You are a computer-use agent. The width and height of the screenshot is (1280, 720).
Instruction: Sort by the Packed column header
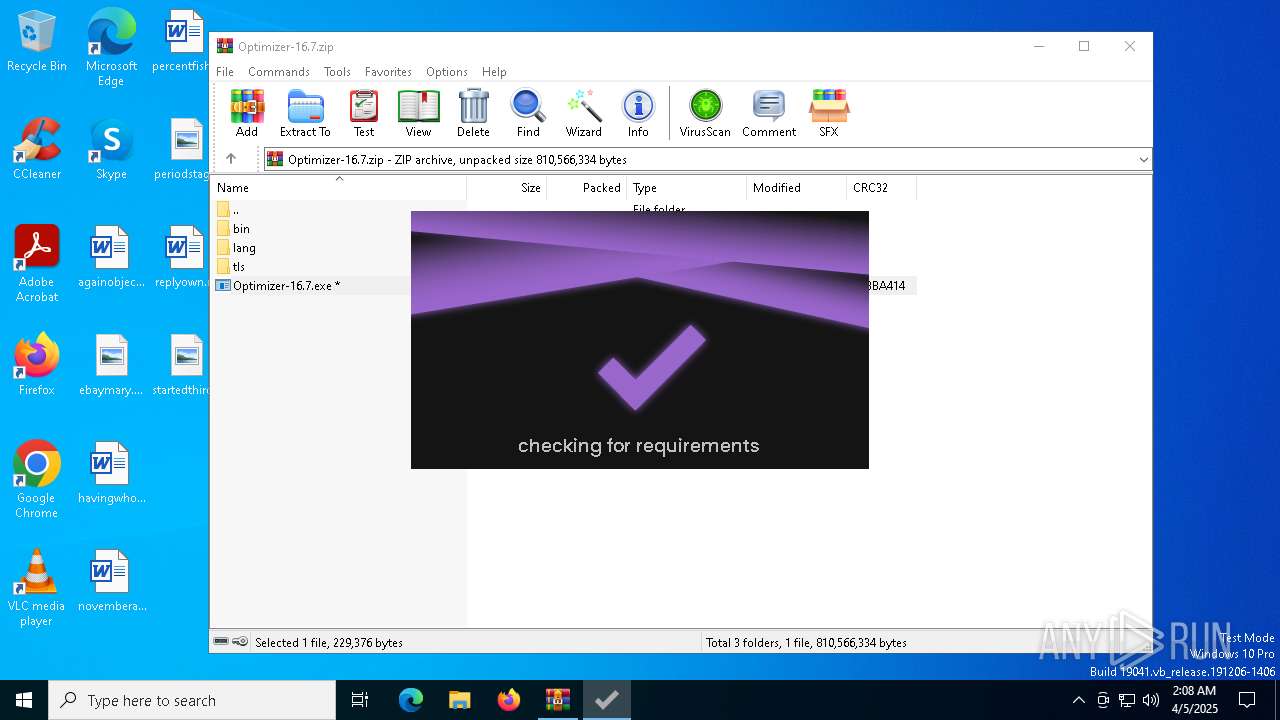[587, 187]
